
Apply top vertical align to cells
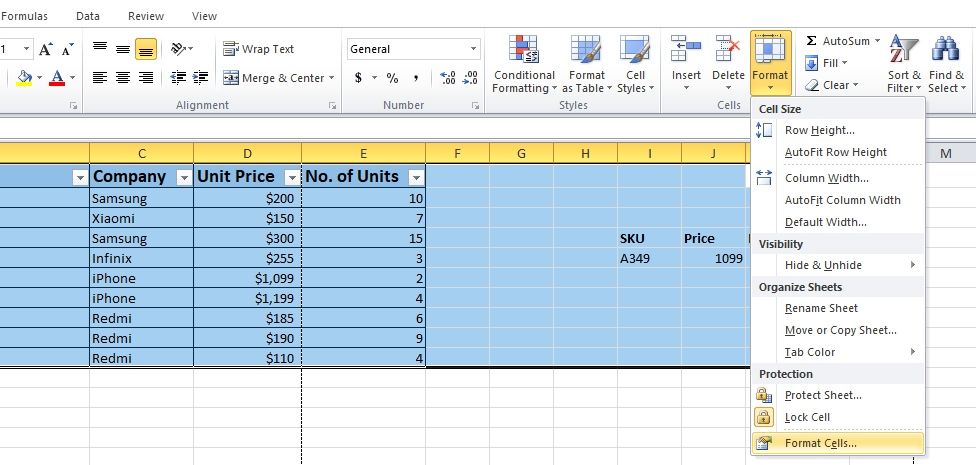pyautogui.click(x=100, y=49)
